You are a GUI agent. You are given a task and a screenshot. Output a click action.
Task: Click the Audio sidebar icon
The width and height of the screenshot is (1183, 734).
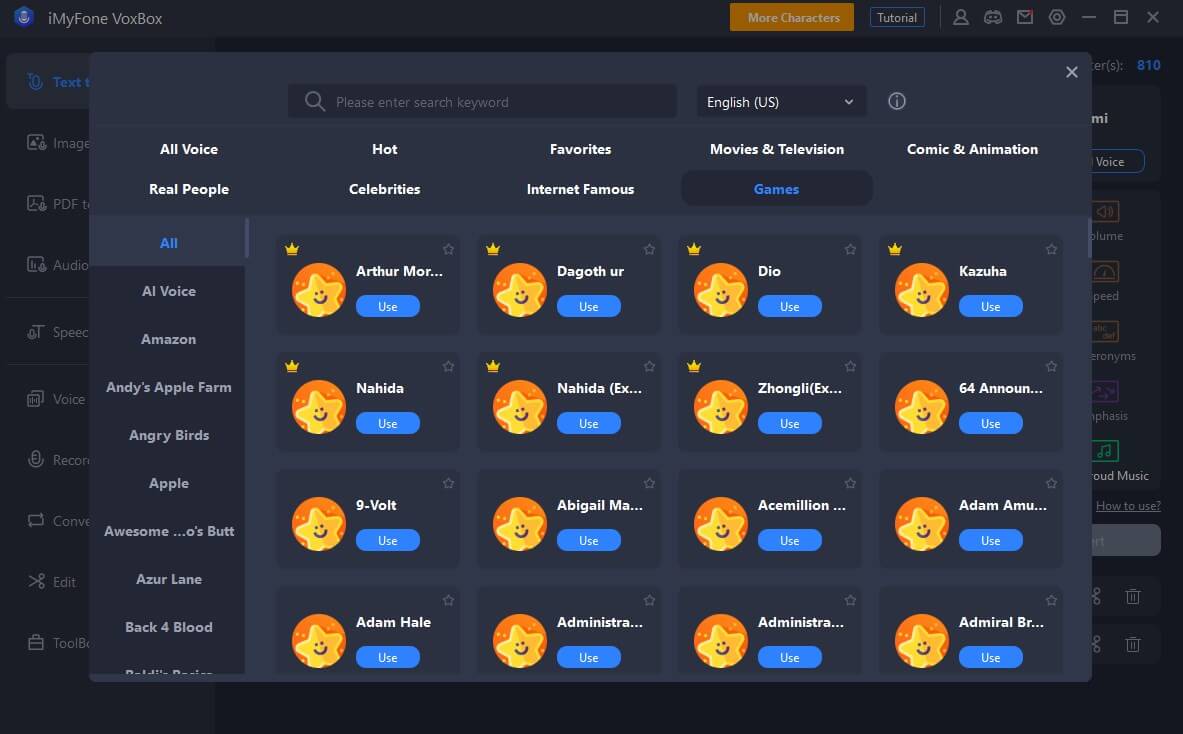click(x=36, y=265)
